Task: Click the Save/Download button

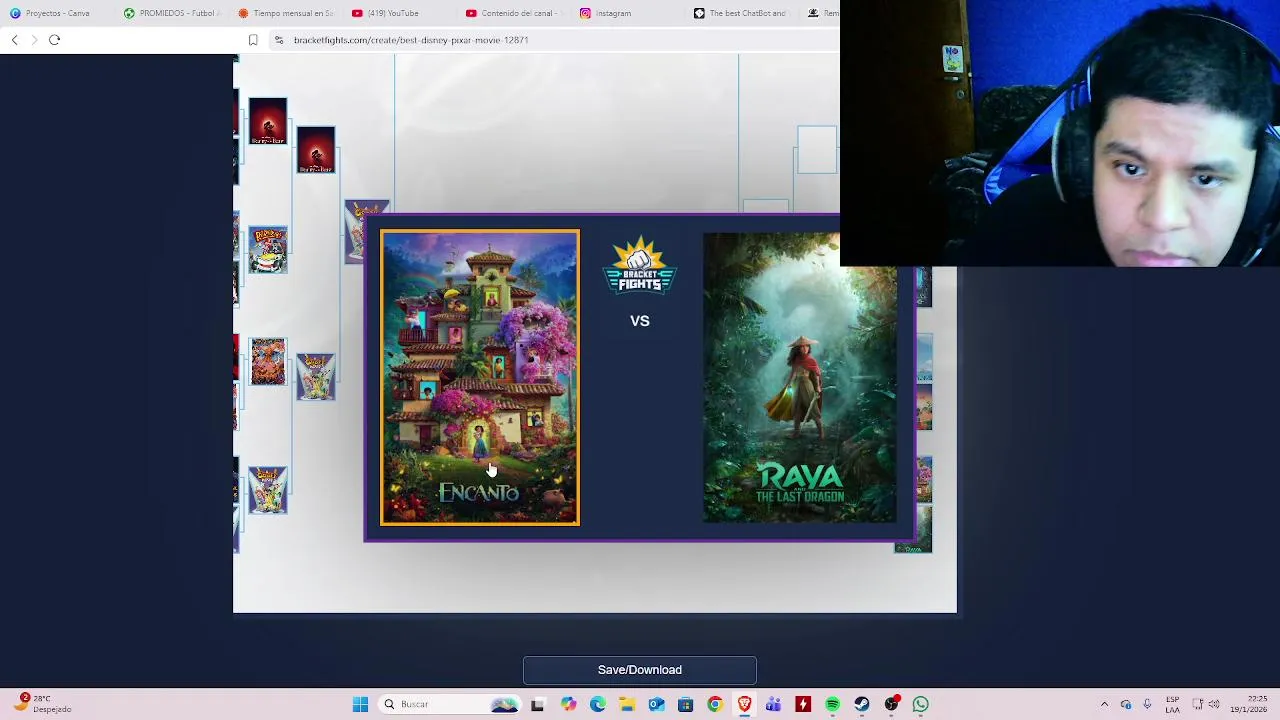Action: pos(640,670)
